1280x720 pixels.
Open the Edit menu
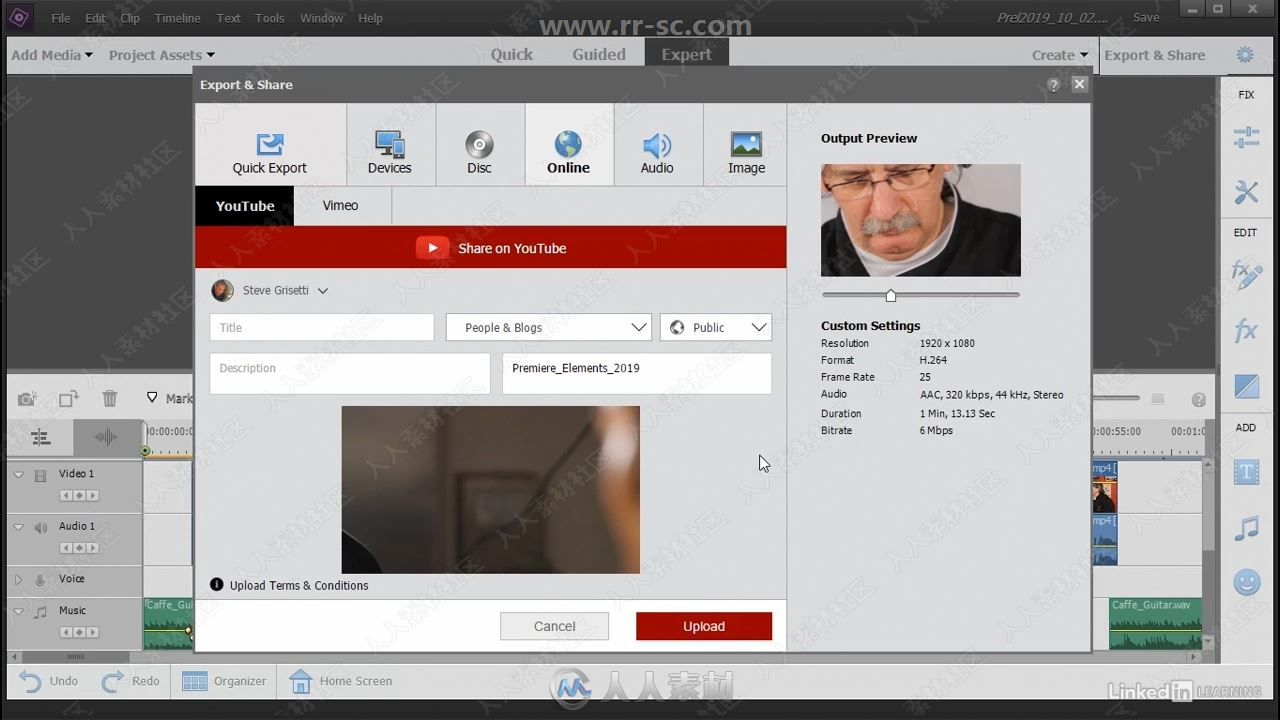coord(95,18)
